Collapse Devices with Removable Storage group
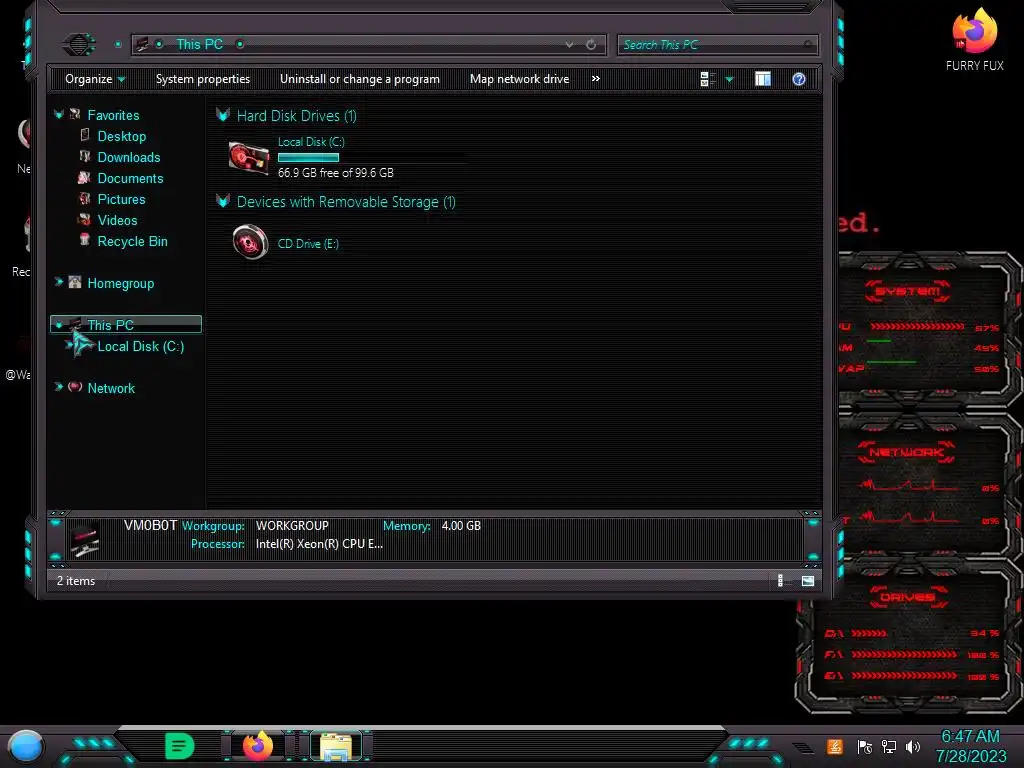This screenshot has width=1024, height=768. pyautogui.click(x=223, y=201)
